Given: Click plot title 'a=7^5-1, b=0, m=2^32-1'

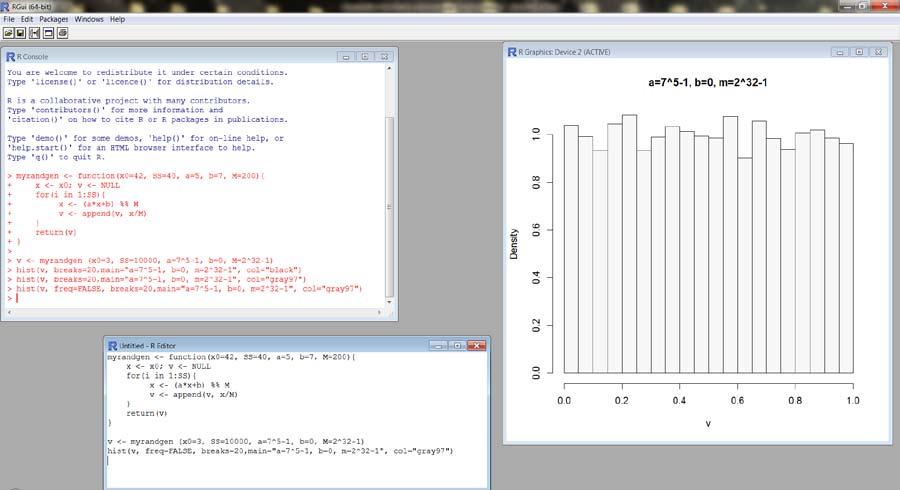Looking at the screenshot, I should tap(707, 83).
